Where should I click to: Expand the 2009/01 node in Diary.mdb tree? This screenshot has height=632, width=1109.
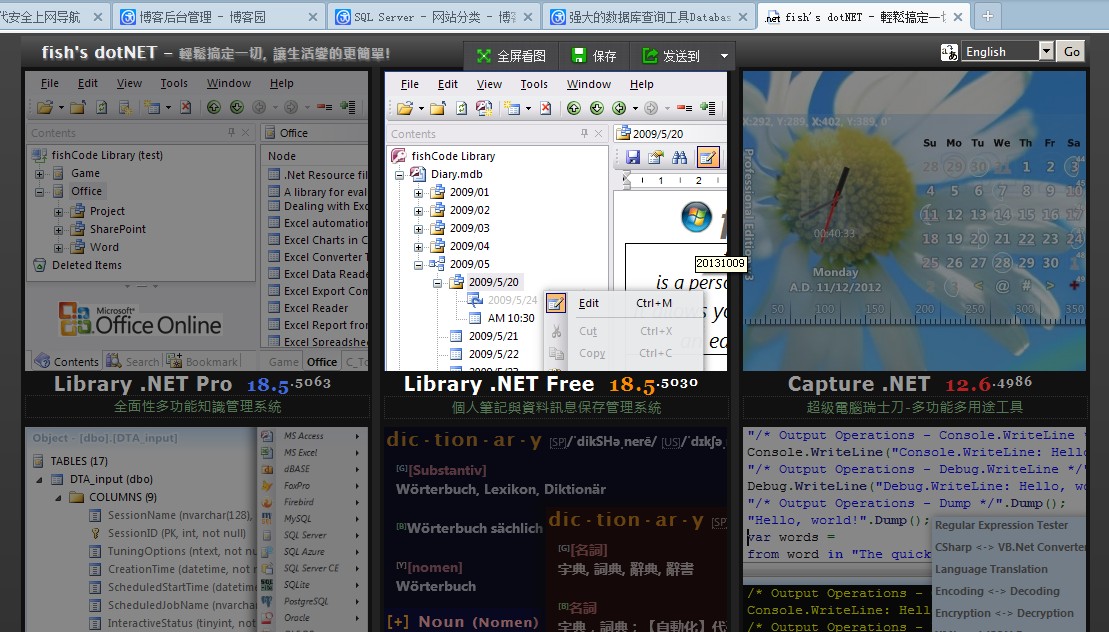[x=419, y=192]
